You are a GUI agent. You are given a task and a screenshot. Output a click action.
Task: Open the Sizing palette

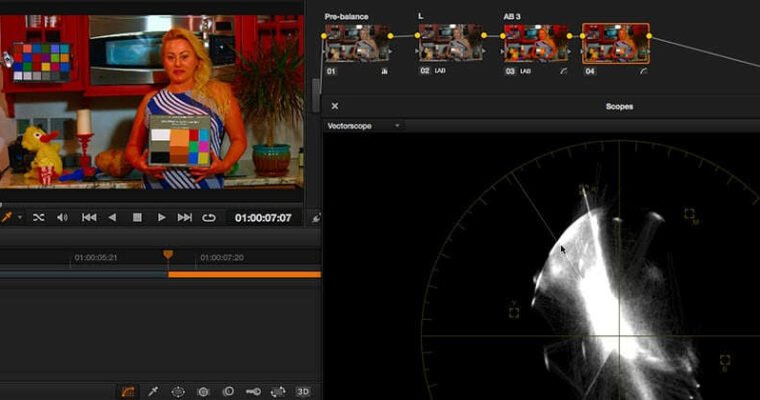[278, 391]
